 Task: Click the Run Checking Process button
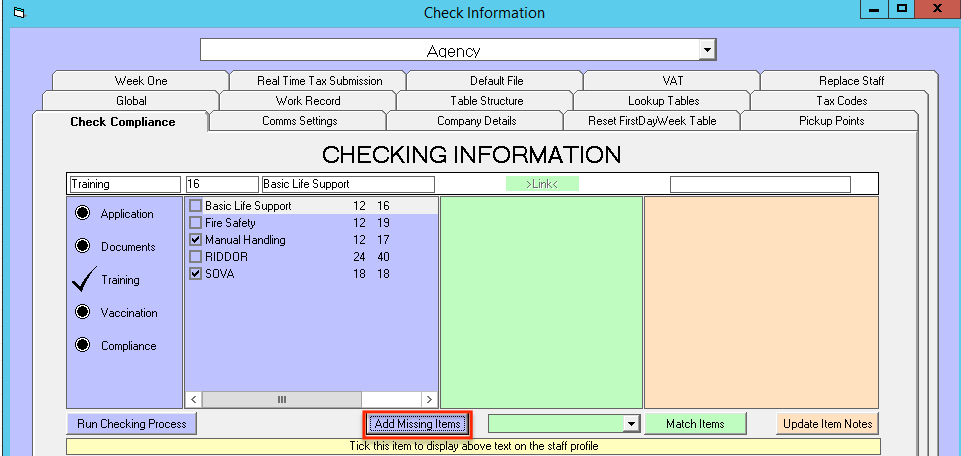132,424
